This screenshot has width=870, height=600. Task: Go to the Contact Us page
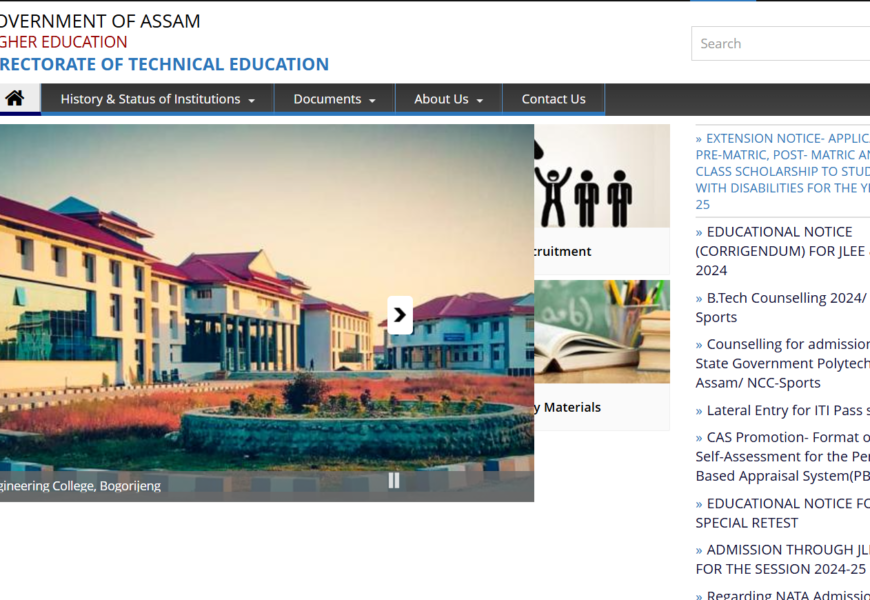(553, 99)
